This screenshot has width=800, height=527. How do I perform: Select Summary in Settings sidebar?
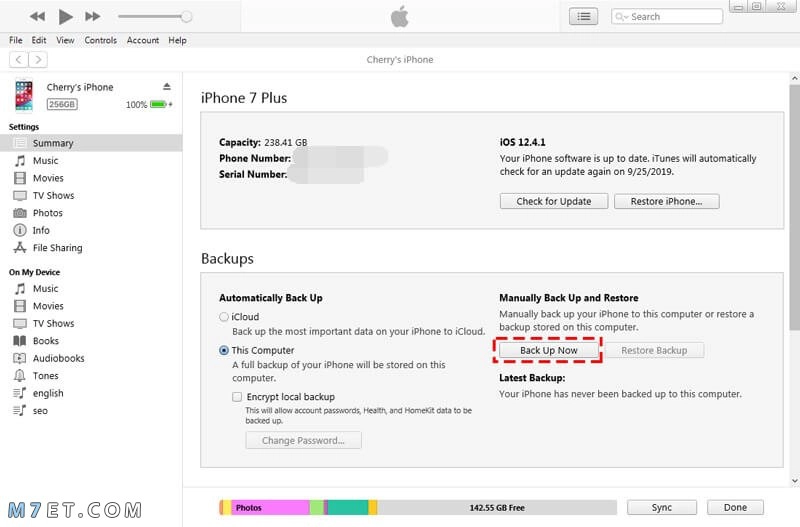coord(91,143)
